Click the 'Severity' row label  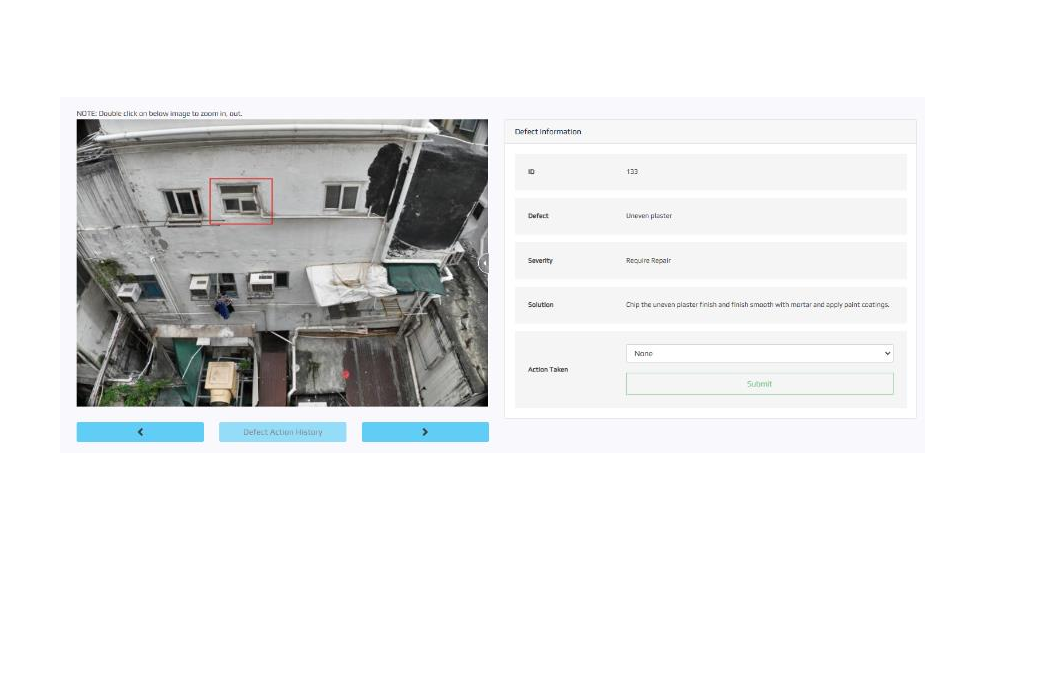coord(540,261)
